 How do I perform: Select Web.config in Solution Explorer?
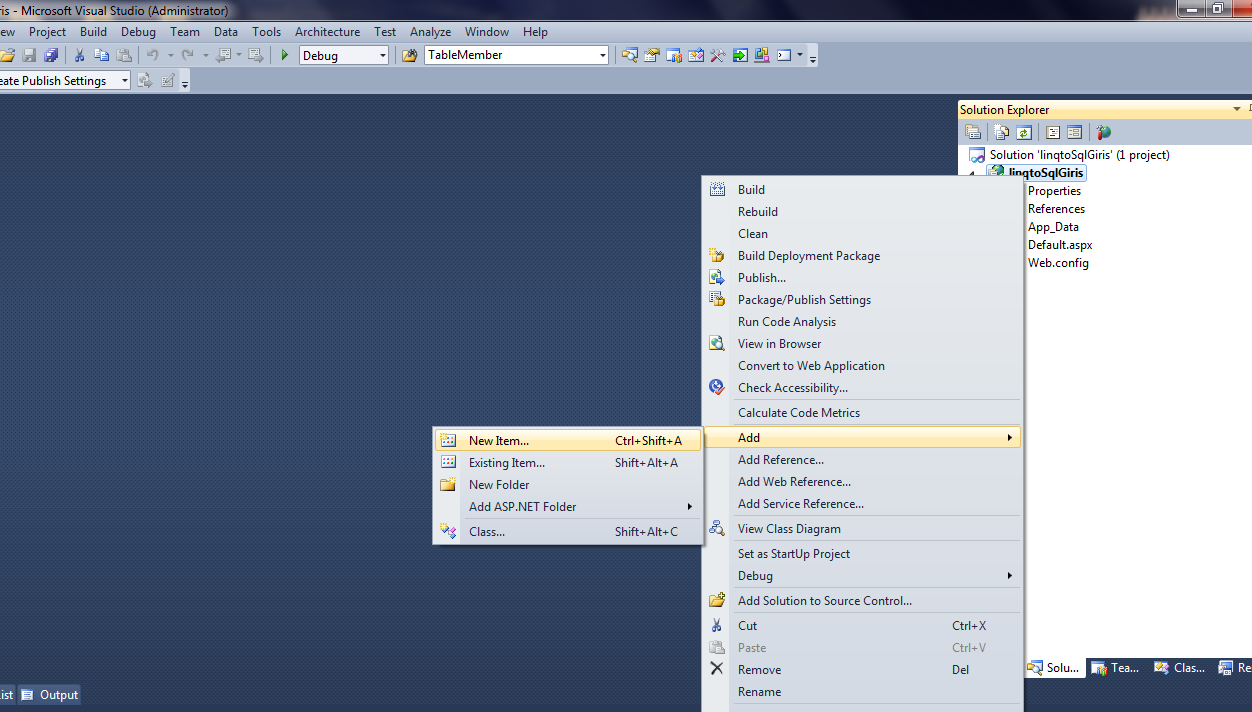tap(1058, 263)
